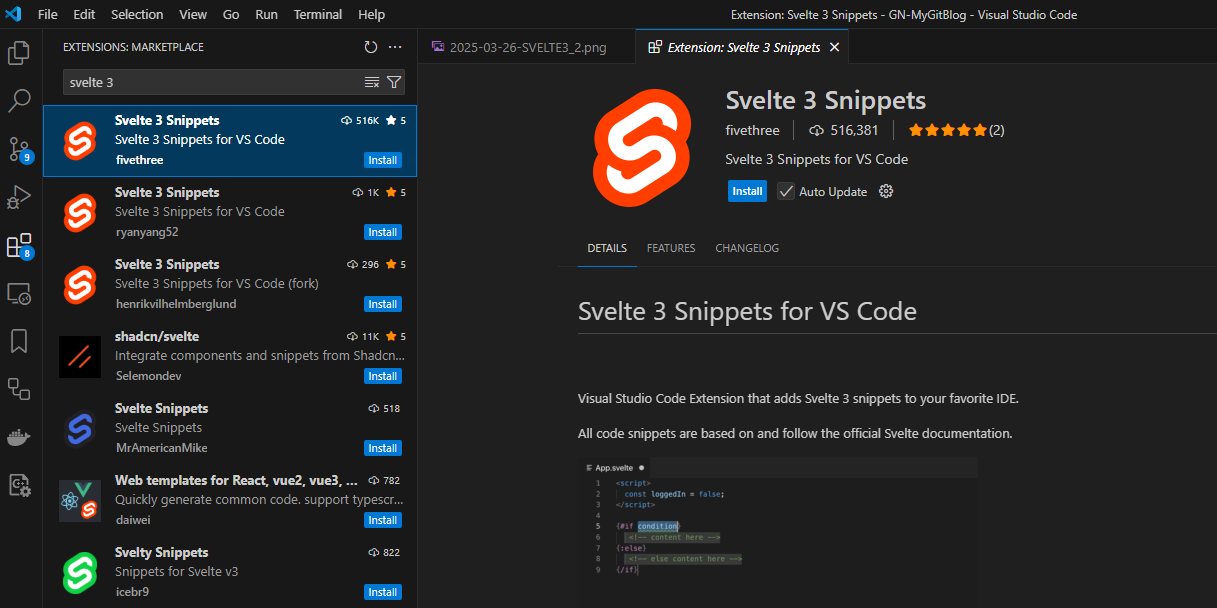Open Views and More Actions ellipsis menu
Screen dimensions: 1217x608
click(395, 47)
